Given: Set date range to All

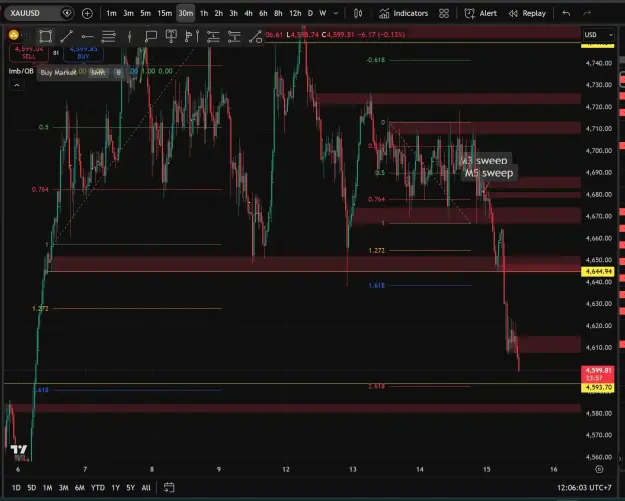Looking at the screenshot, I should [x=146, y=487].
